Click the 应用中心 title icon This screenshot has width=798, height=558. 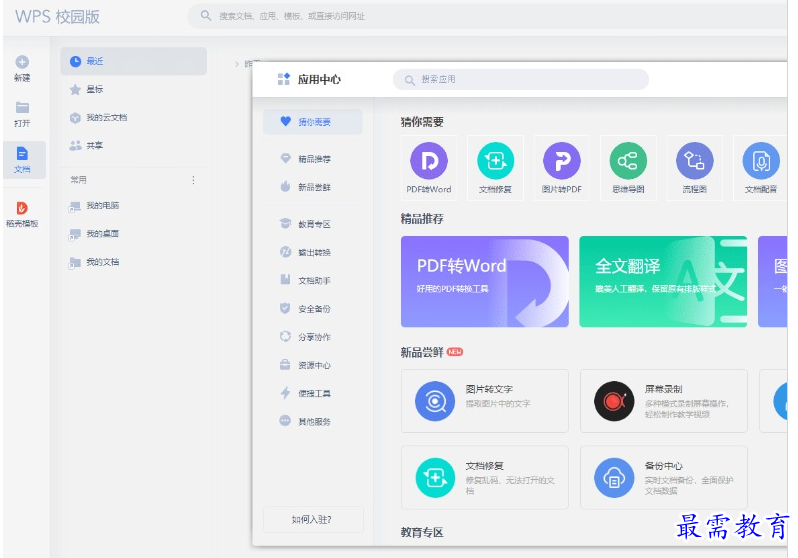point(283,79)
